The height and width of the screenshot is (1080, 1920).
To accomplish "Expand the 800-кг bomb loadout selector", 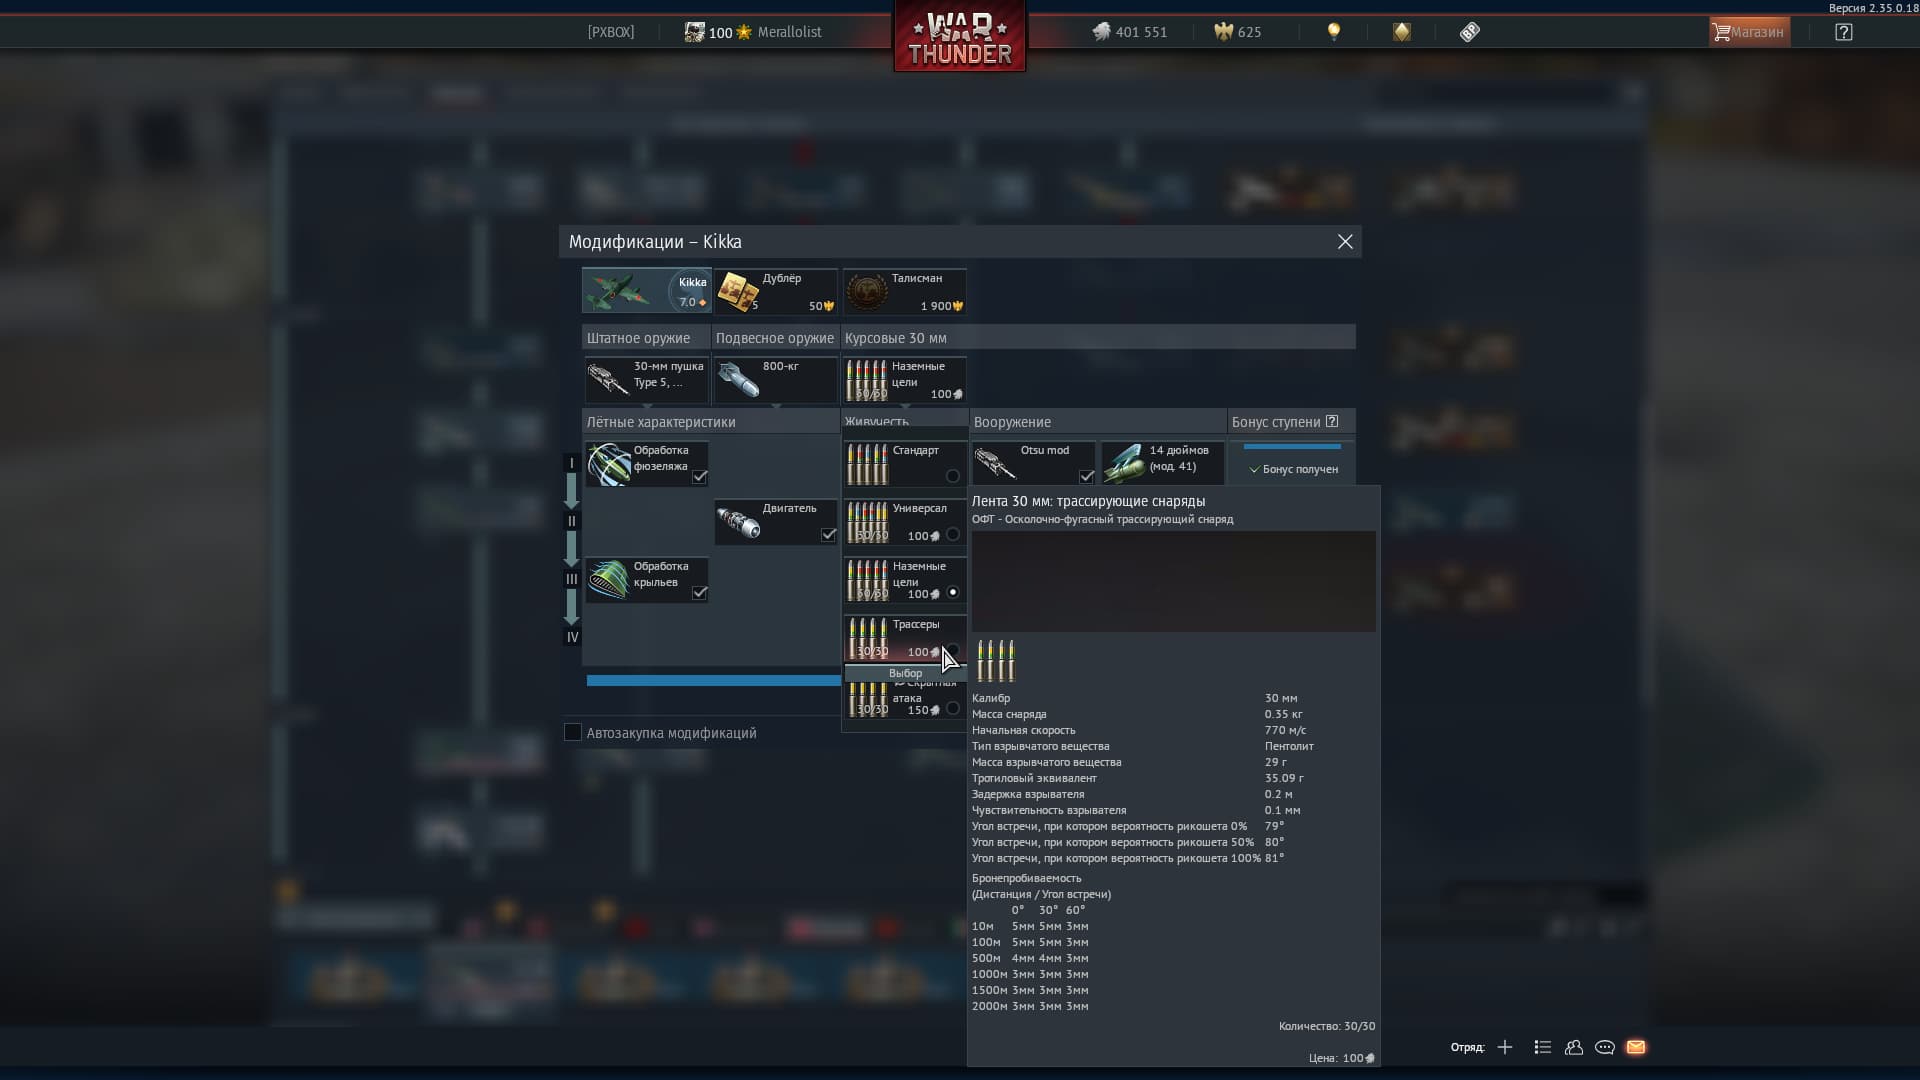I will pyautogui.click(x=776, y=380).
